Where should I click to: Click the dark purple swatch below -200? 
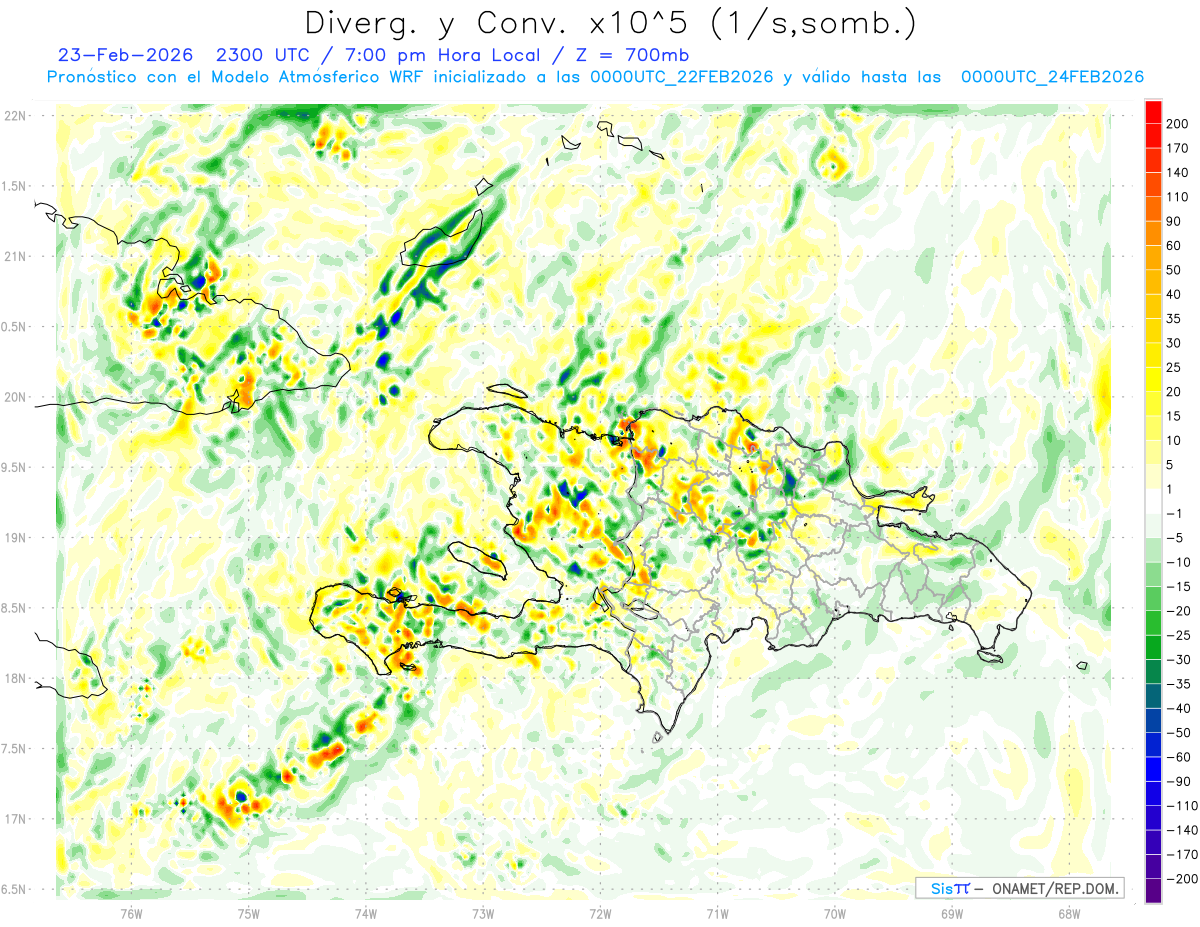point(1153,891)
